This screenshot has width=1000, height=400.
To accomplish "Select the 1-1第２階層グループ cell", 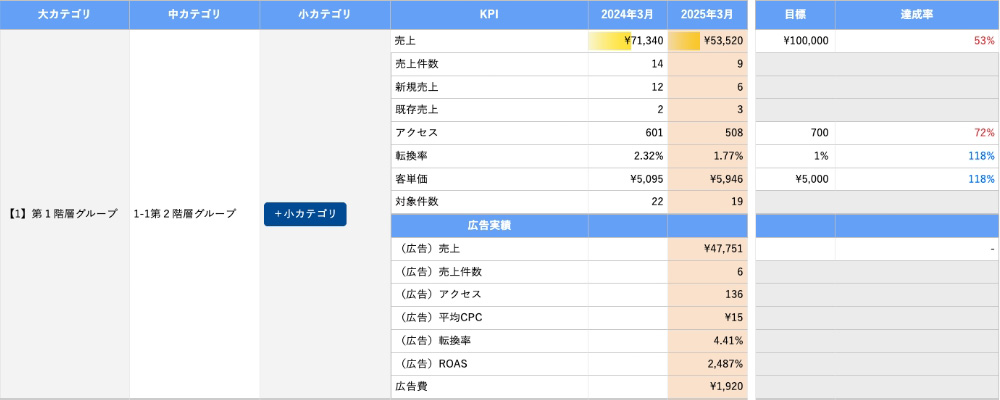I will (x=195, y=214).
